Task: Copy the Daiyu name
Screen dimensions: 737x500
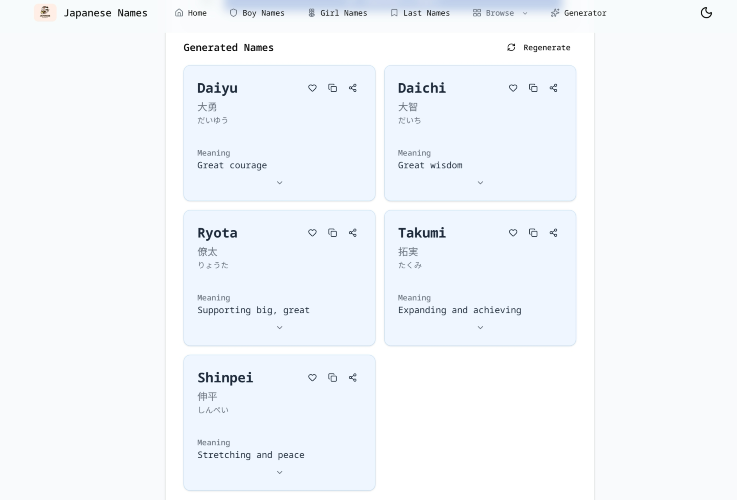Action: (x=332, y=88)
